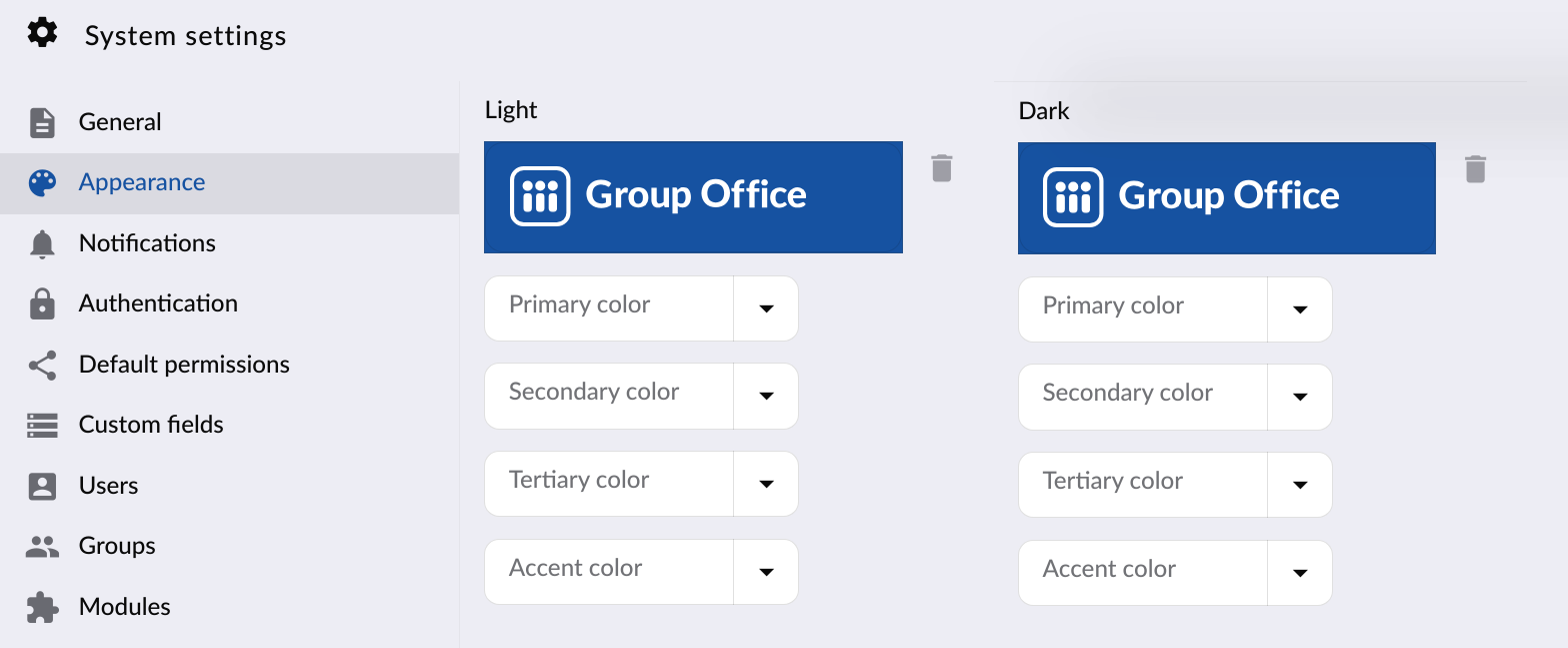1568x648 pixels.
Task: Open Dark Secondary color dropdown arrow
Action: pos(1300,397)
